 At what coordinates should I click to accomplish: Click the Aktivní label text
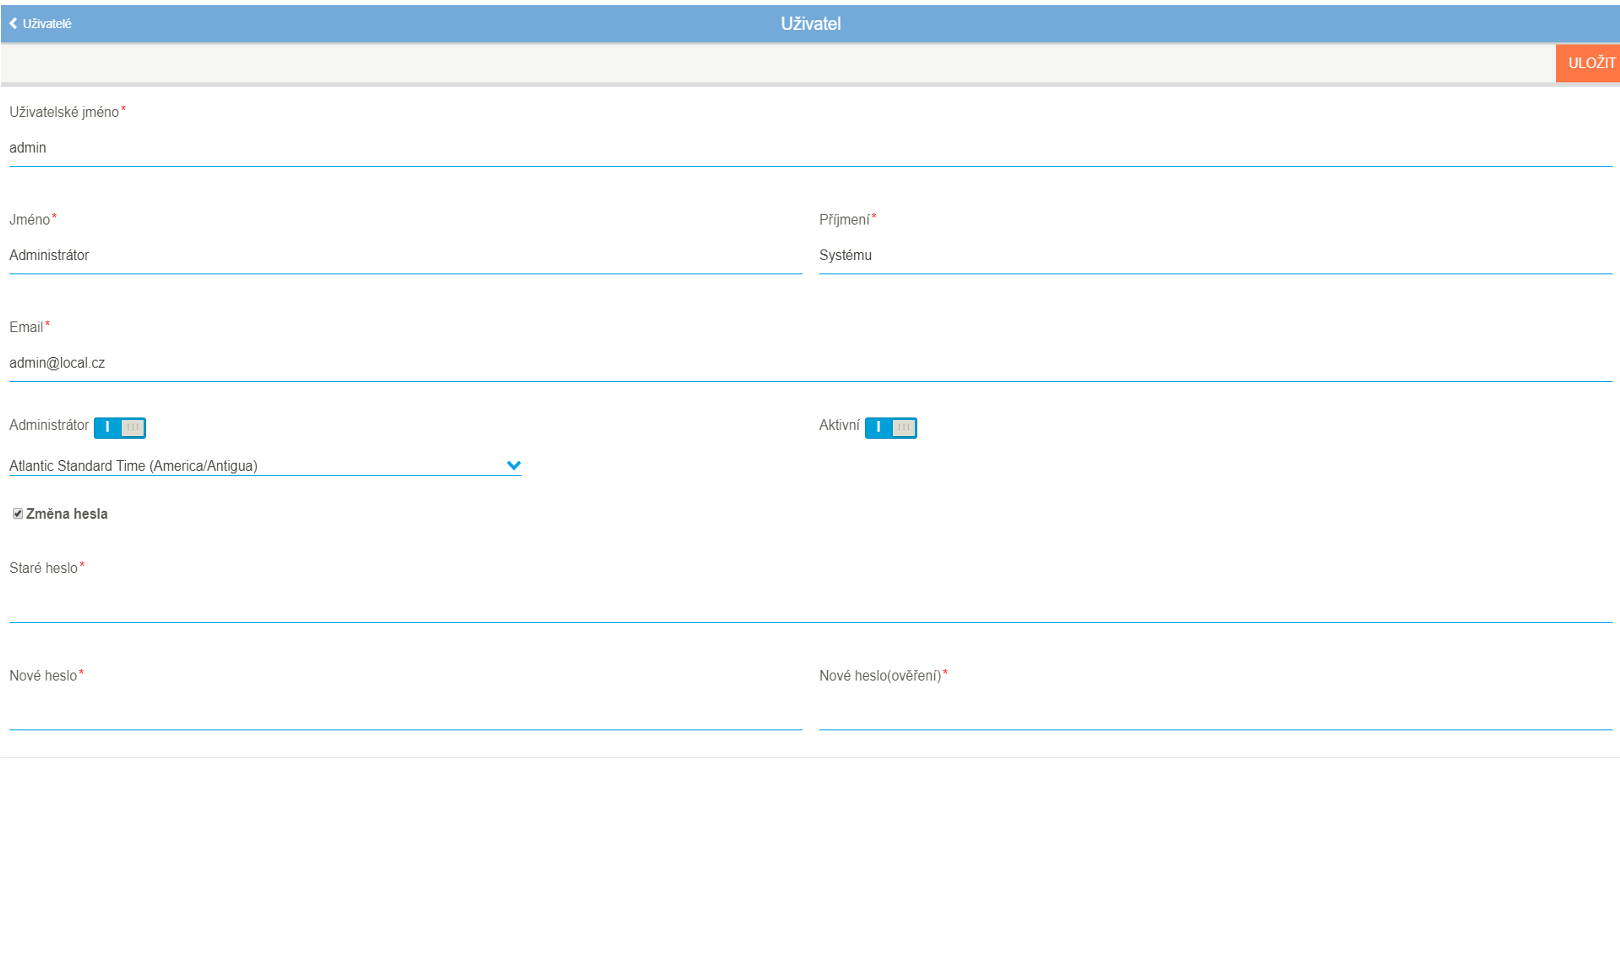pyautogui.click(x=839, y=426)
